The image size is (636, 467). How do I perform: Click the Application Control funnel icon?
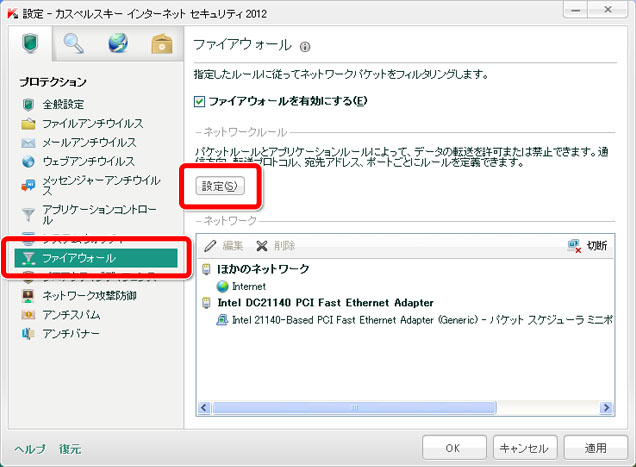(x=28, y=215)
